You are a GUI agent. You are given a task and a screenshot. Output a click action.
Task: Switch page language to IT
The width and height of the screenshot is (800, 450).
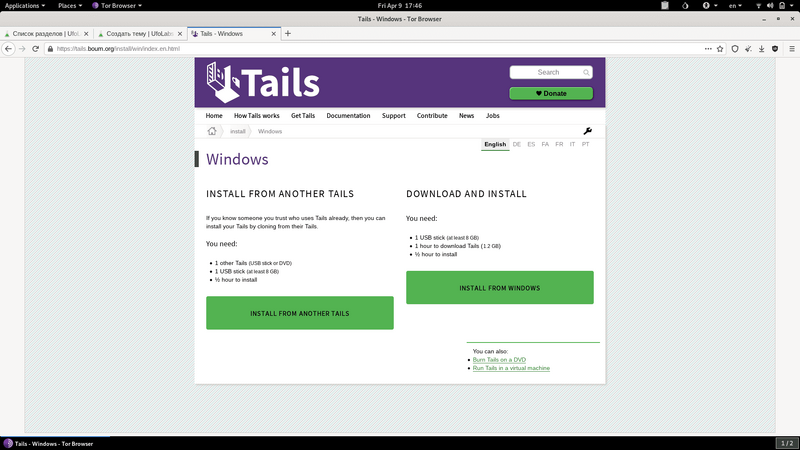[572, 144]
